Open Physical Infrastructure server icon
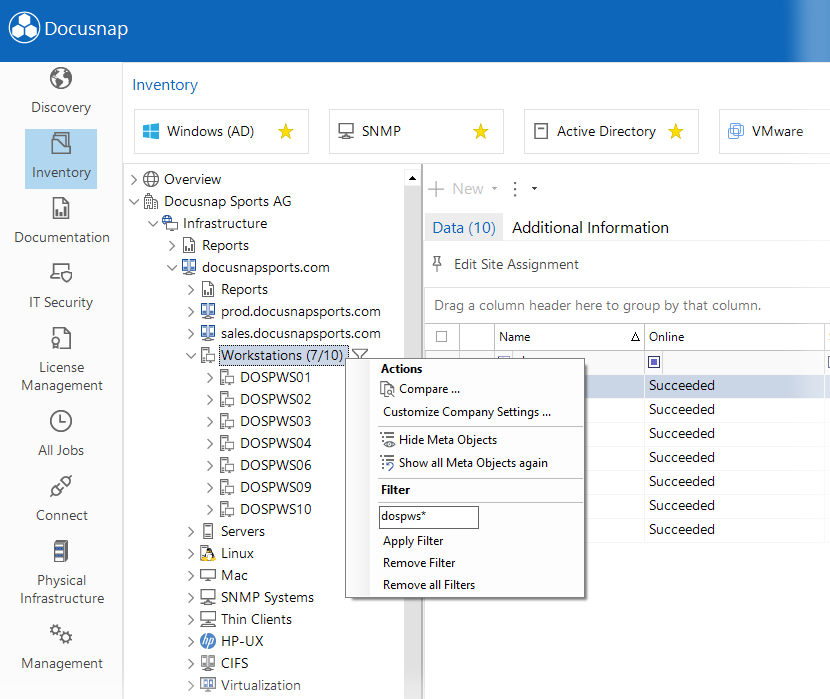Screen dimensions: 830x699 coord(61,551)
